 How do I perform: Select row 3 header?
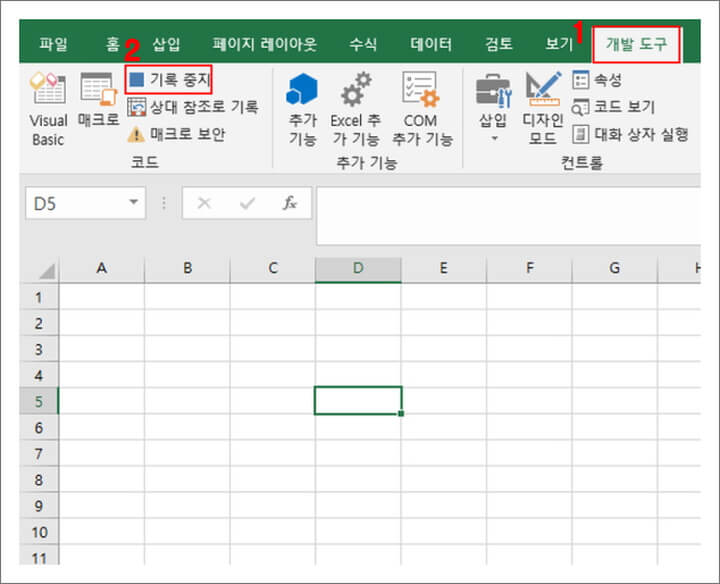[39, 349]
